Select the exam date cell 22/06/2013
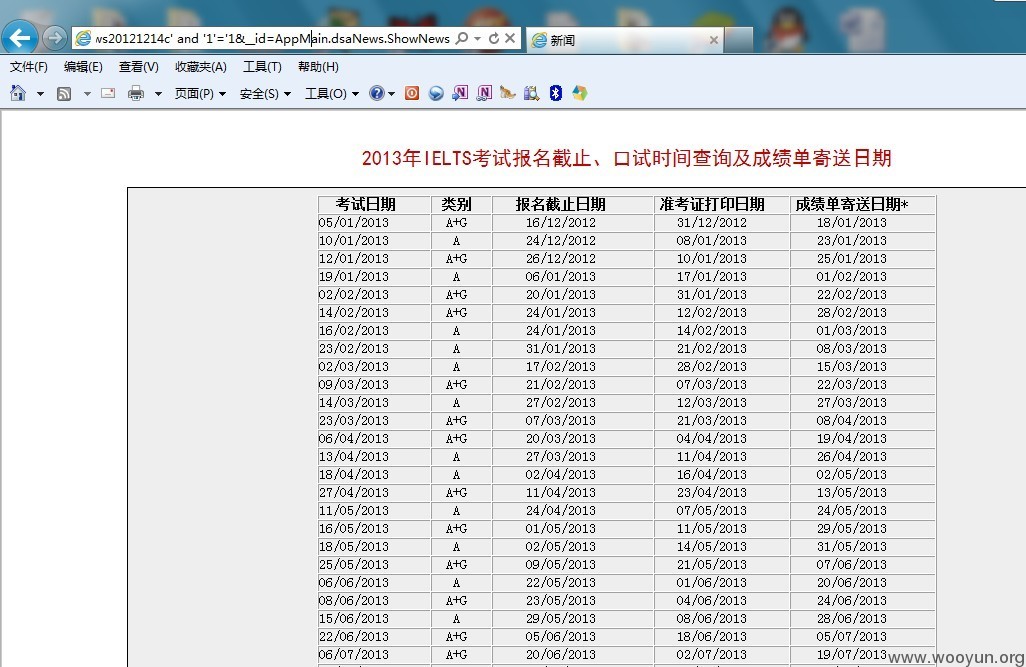The height and width of the screenshot is (667, 1026). pos(354,637)
